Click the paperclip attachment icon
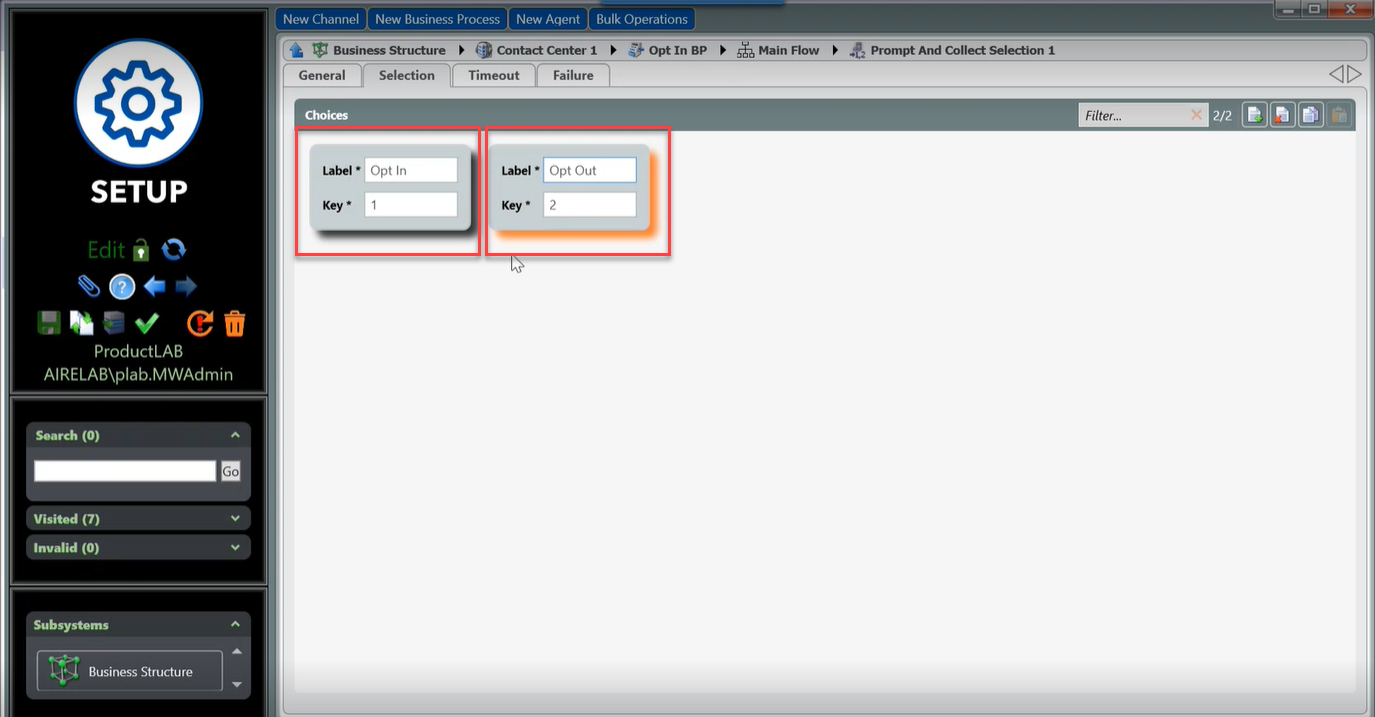1375x717 pixels. 89,287
